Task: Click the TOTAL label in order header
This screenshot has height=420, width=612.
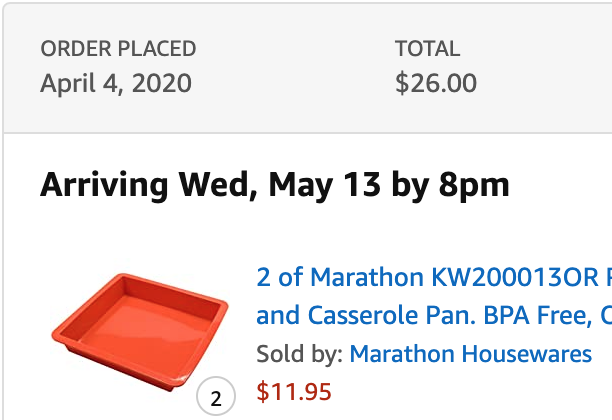Action: pos(427,49)
